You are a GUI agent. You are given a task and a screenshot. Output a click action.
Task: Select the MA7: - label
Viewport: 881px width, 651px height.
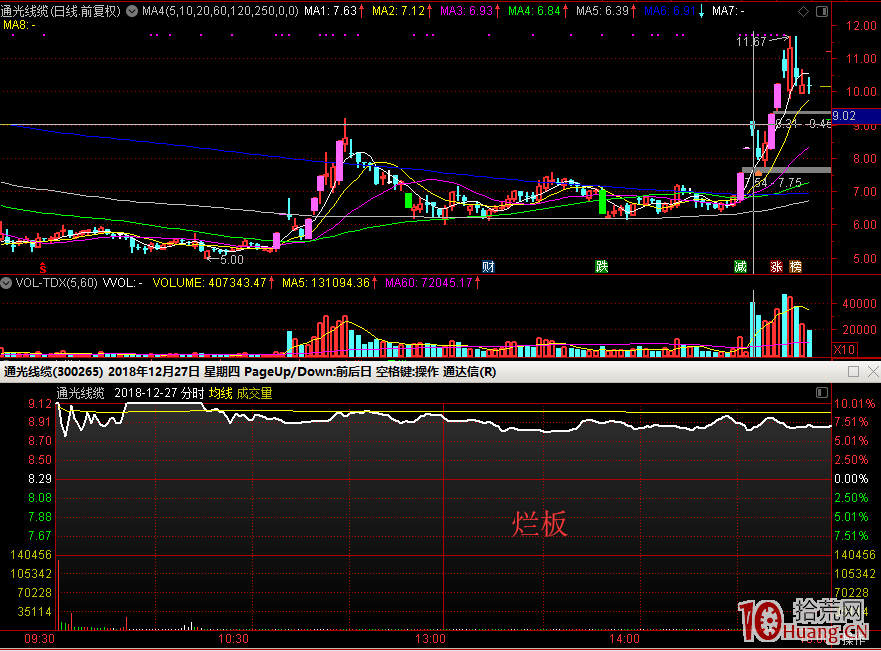point(728,11)
